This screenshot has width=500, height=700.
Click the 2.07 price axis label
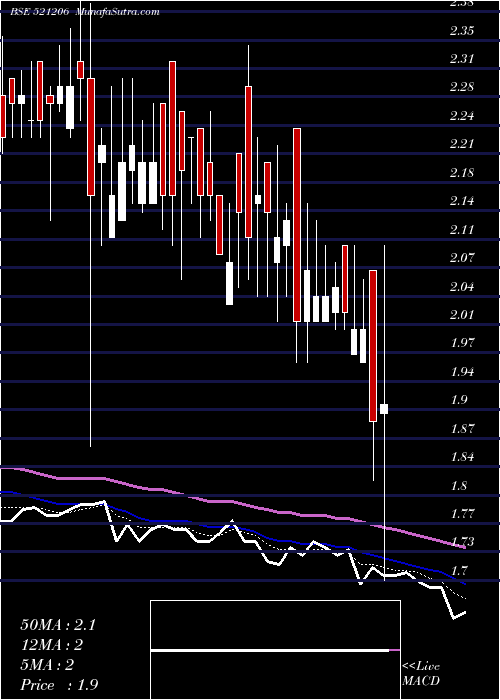[x=462, y=258]
